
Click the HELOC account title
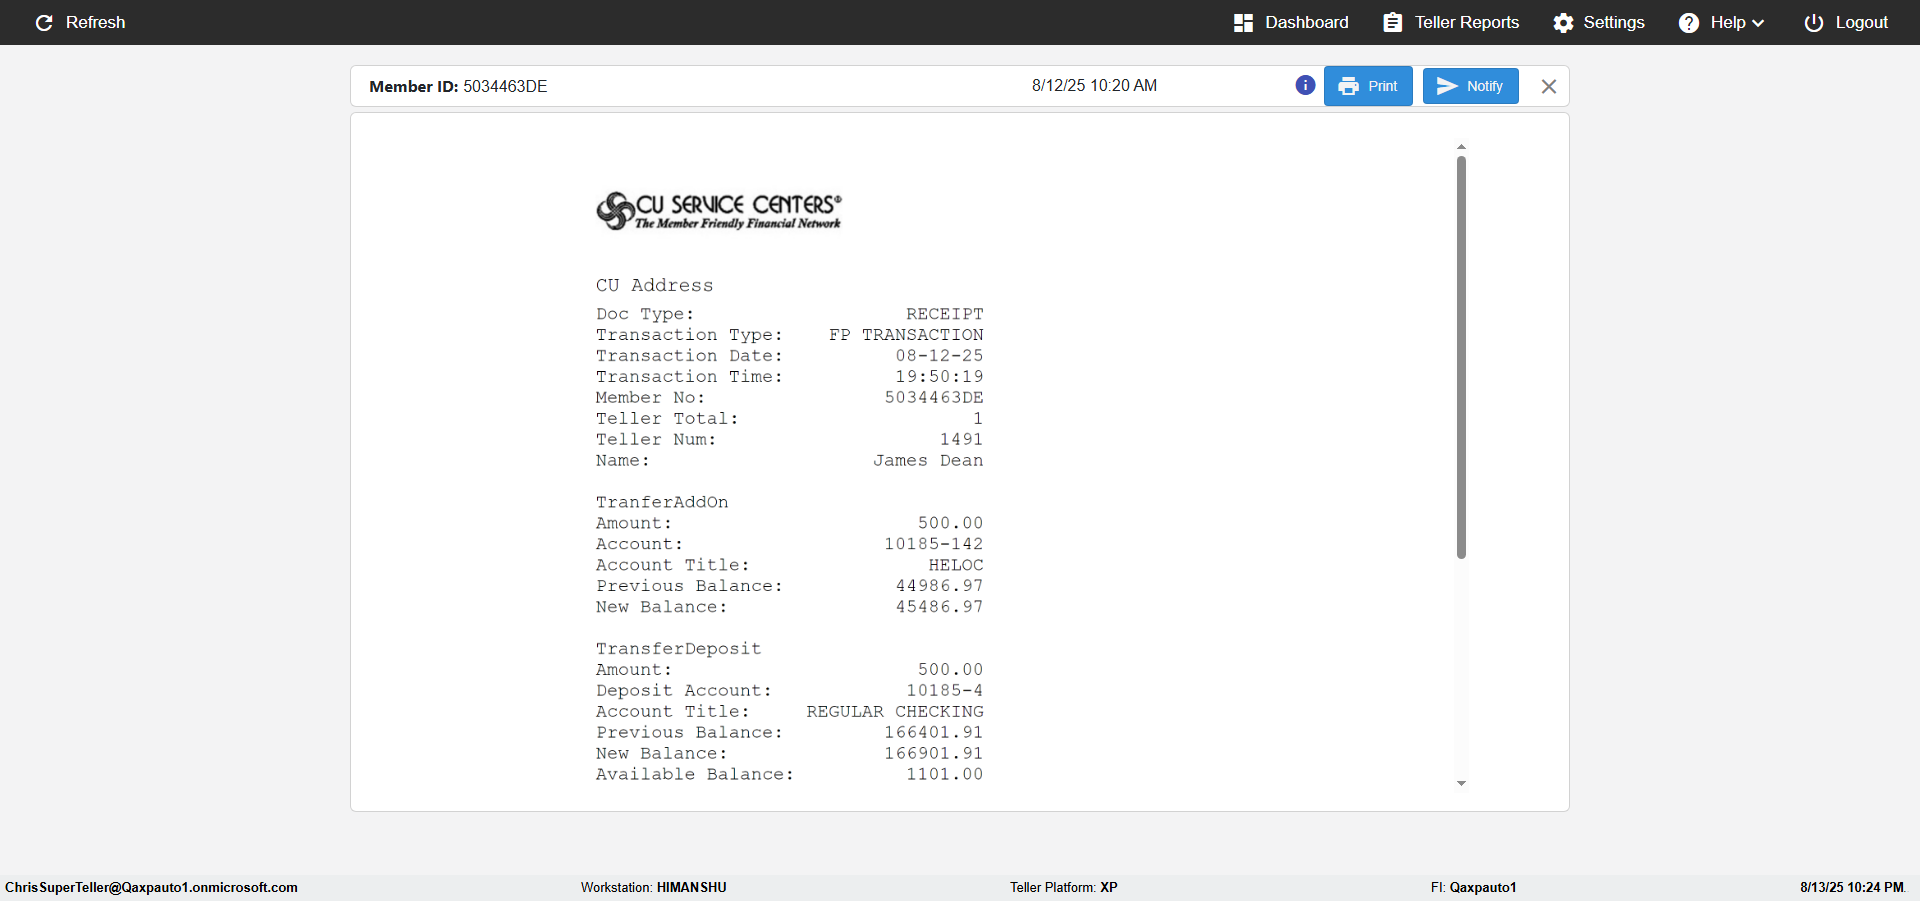coord(956,565)
